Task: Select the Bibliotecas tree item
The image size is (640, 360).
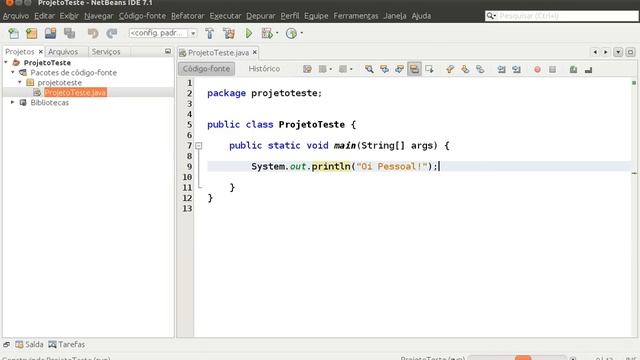Action: coord(49,102)
